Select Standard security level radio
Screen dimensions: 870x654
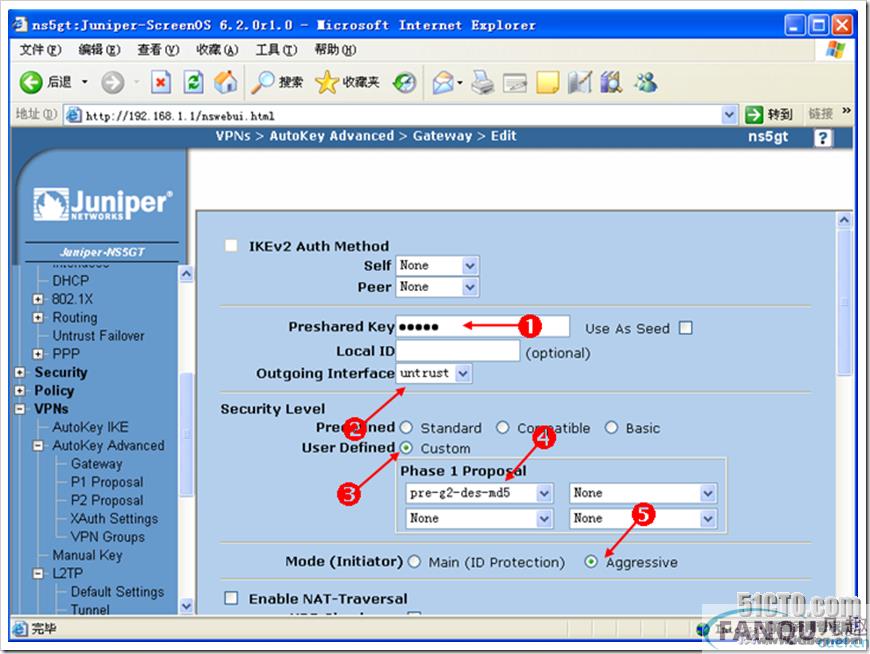pyautogui.click(x=406, y=428)
